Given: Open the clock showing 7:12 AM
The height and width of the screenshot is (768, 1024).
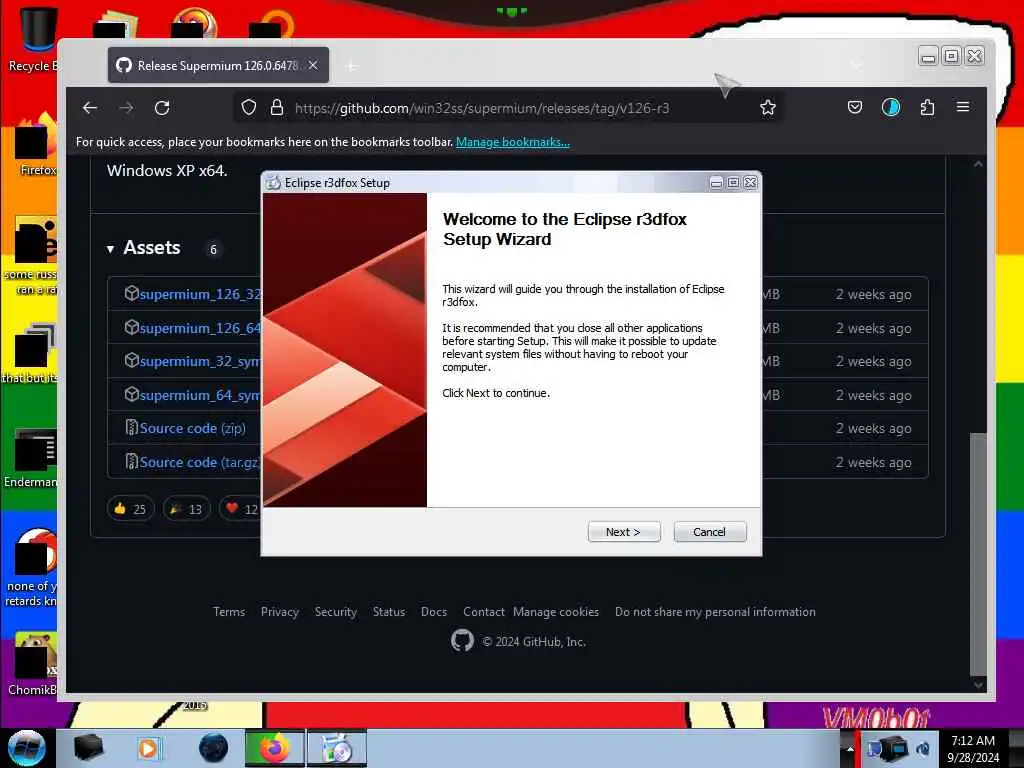Looking at the screenshot, I should point(973,748).
